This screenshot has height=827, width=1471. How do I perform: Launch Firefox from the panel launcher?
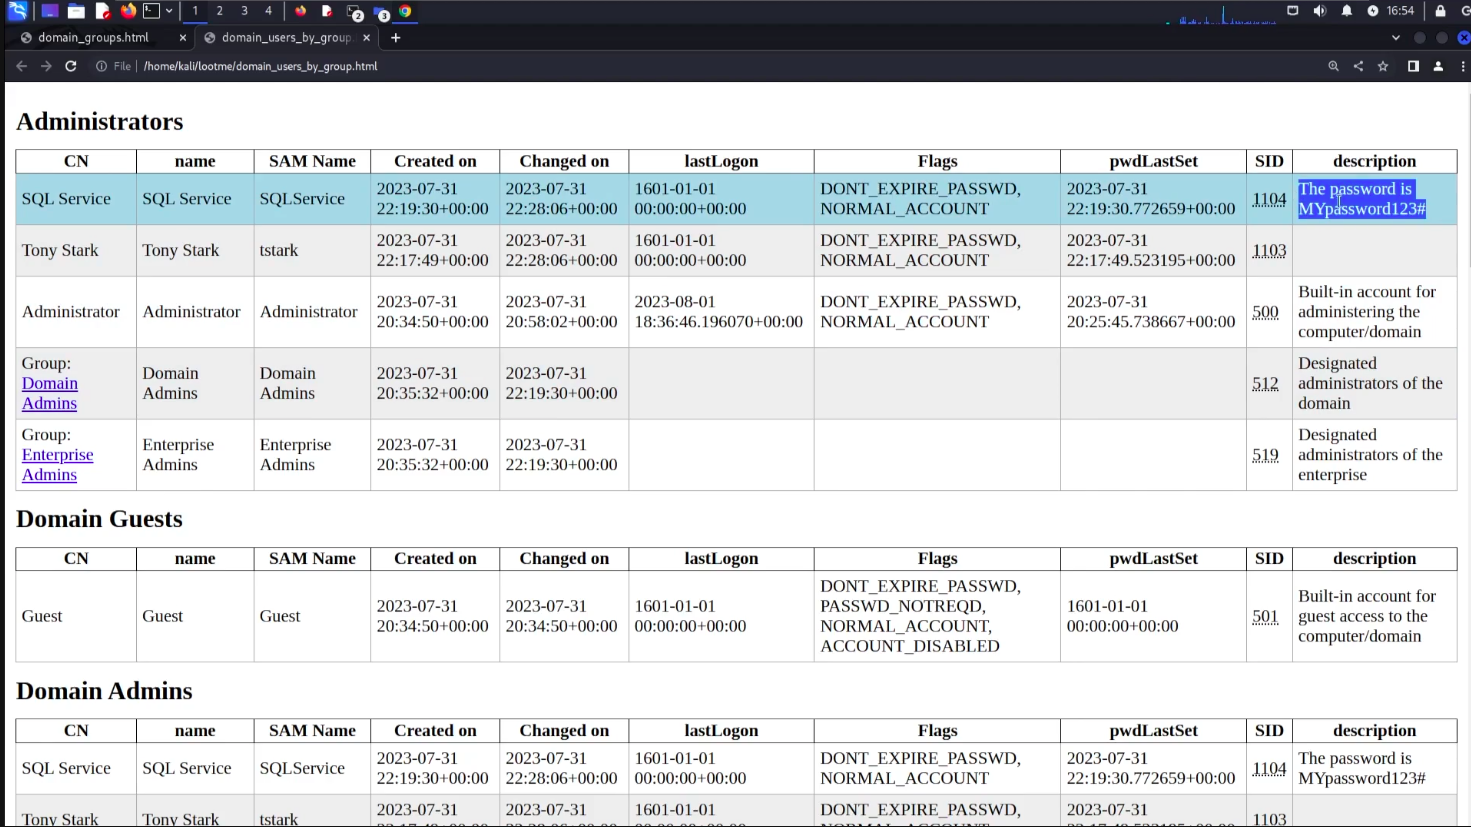click(x=128, y=11)
